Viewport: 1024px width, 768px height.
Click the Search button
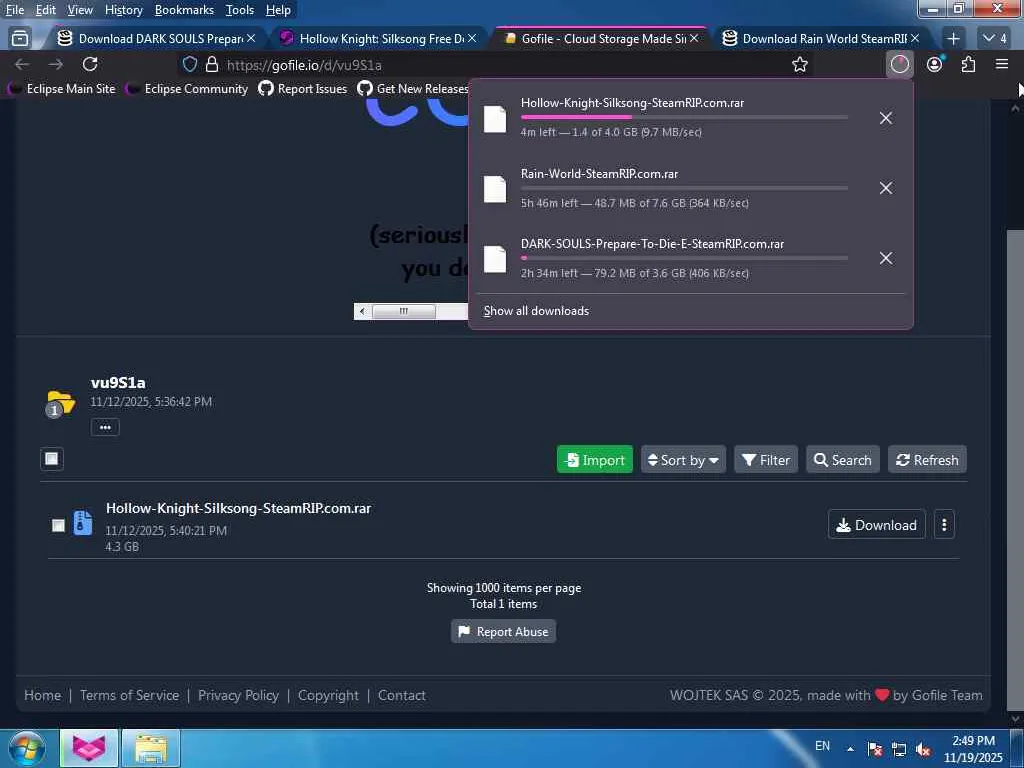pos(842,460)
